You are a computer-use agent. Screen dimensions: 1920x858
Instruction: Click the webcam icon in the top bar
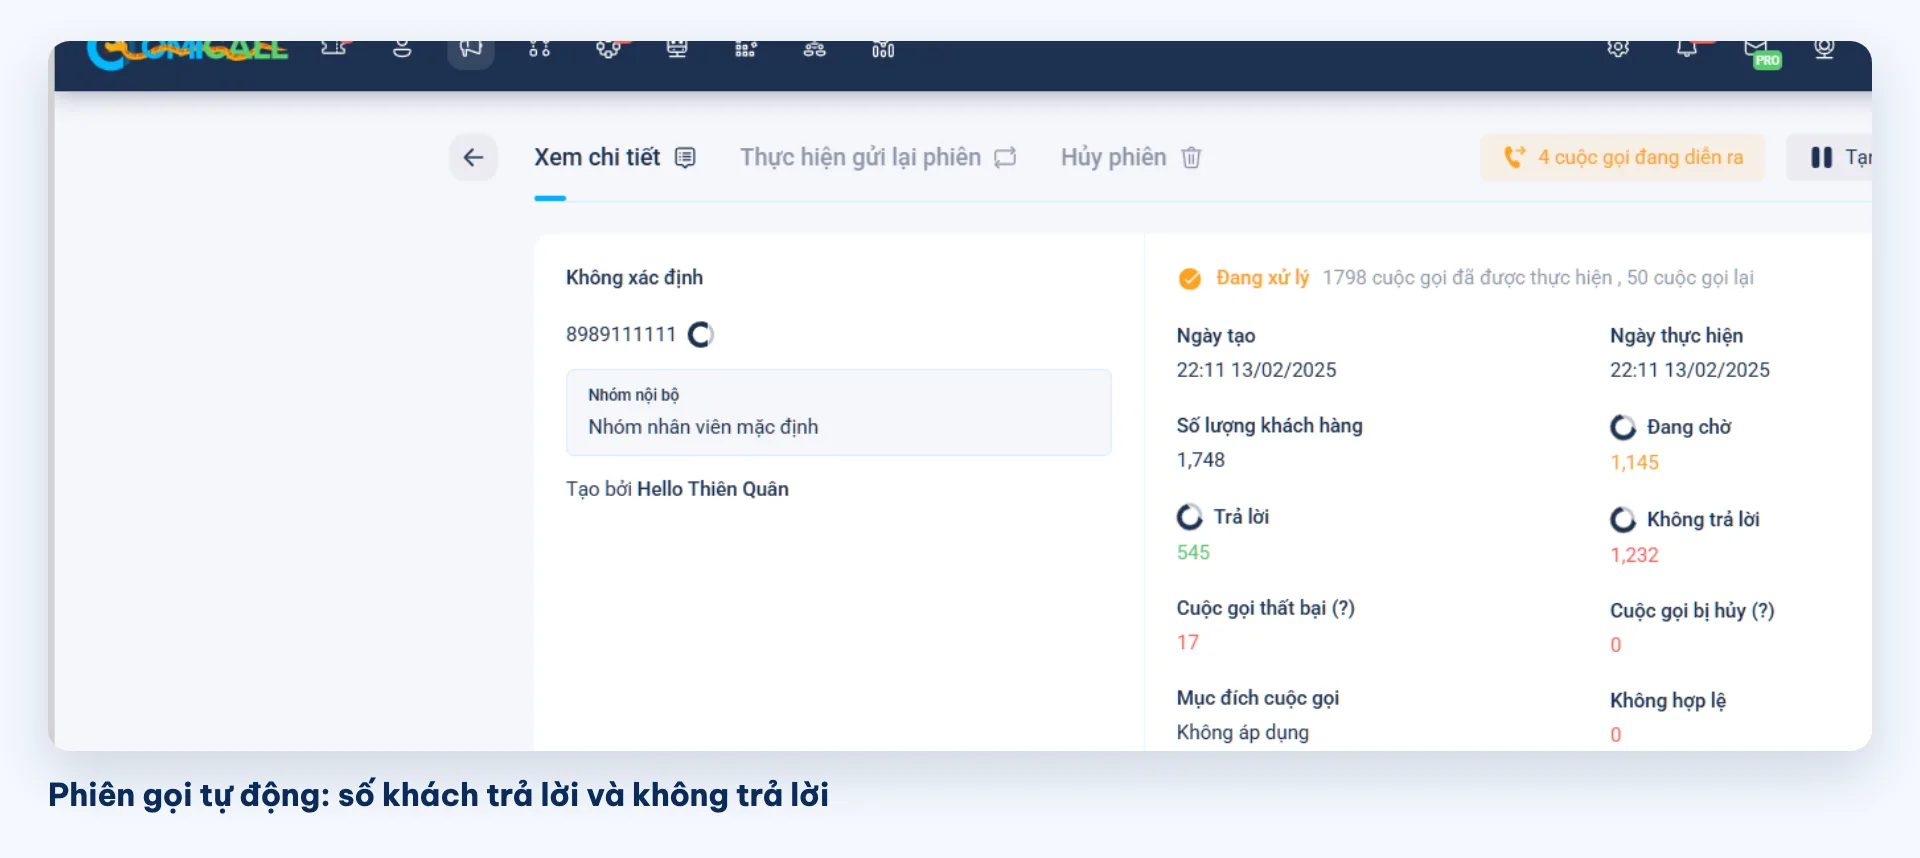tap(1824, 49)
